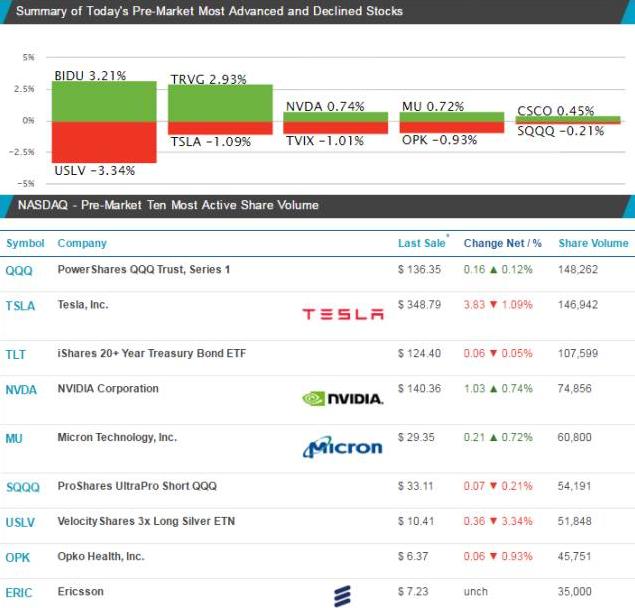The image size is (635, 608).
Task: Select the ERIC unch change value
Action: point(475,592)
